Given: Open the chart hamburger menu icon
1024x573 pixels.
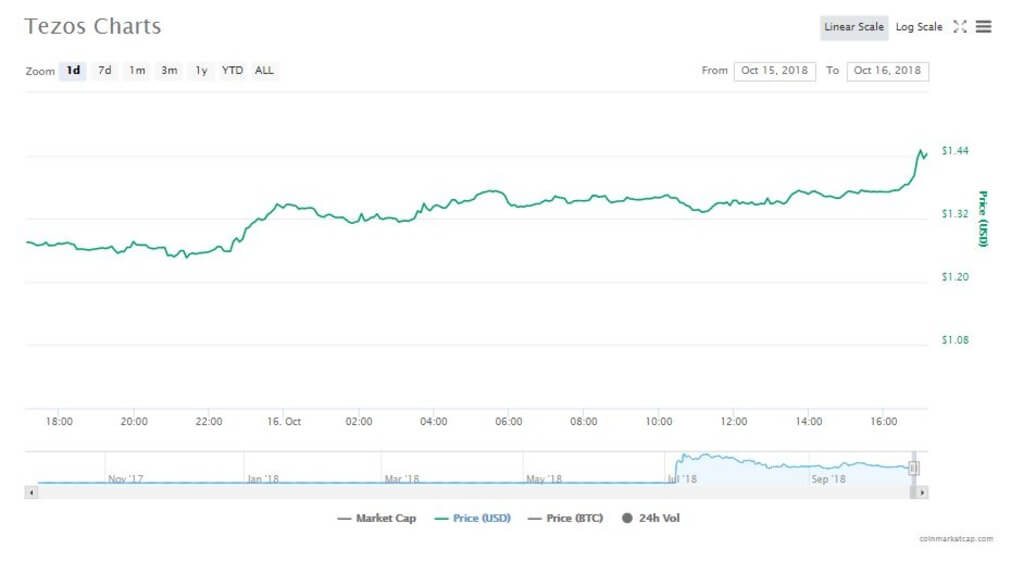Looking at the screenshot, I should [984, 27].
